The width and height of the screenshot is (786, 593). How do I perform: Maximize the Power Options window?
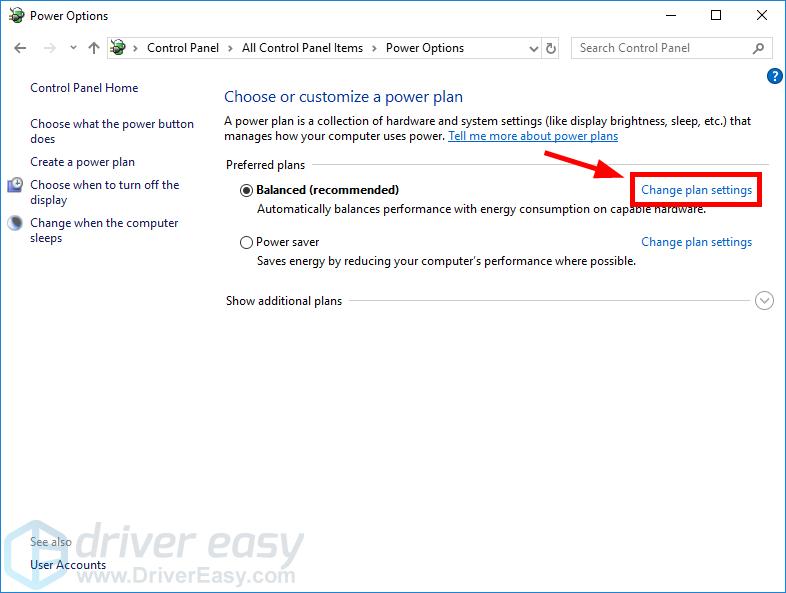[716, 15]
